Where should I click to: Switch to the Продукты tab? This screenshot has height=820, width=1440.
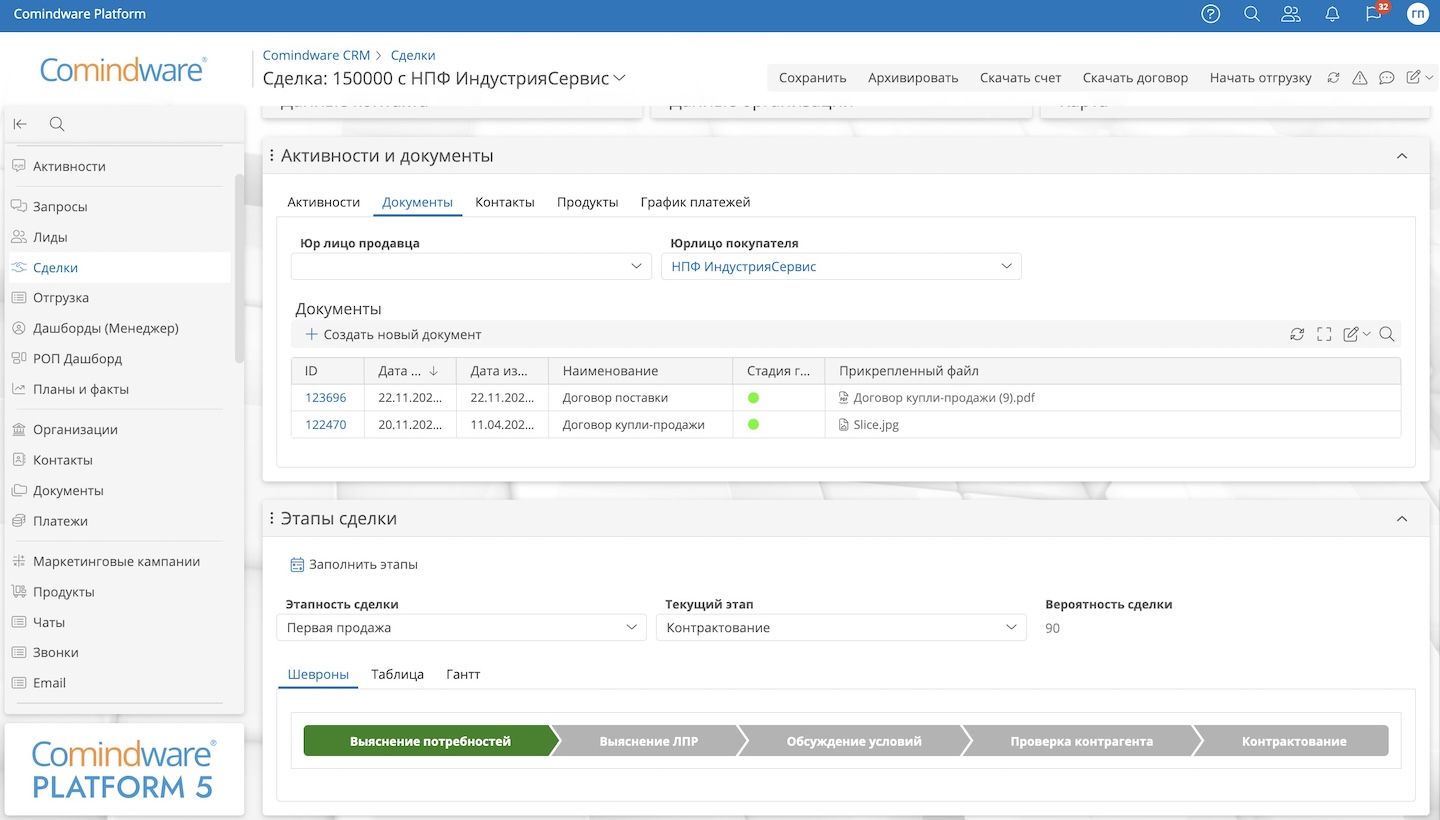[x=587, y=202]
